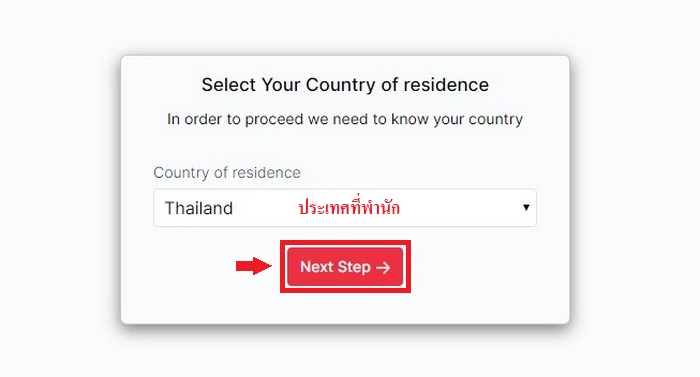Click empty space inside the dropdown, right of Thai text
The width and height of the screenshot is (700, 377).
[x=460, y=208]
